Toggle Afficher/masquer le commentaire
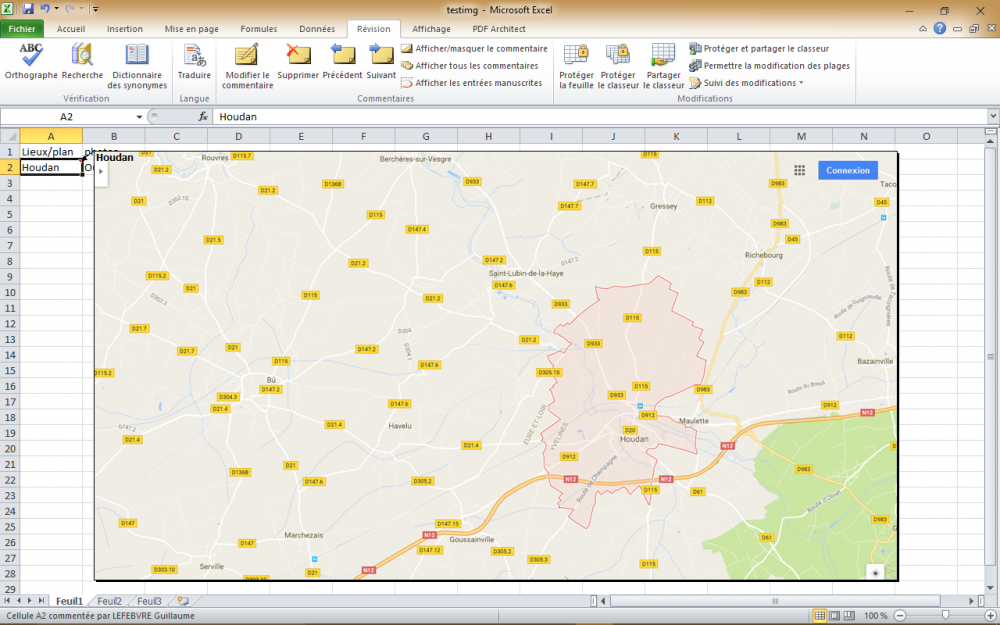1000x625 pixels. (474, 48)
